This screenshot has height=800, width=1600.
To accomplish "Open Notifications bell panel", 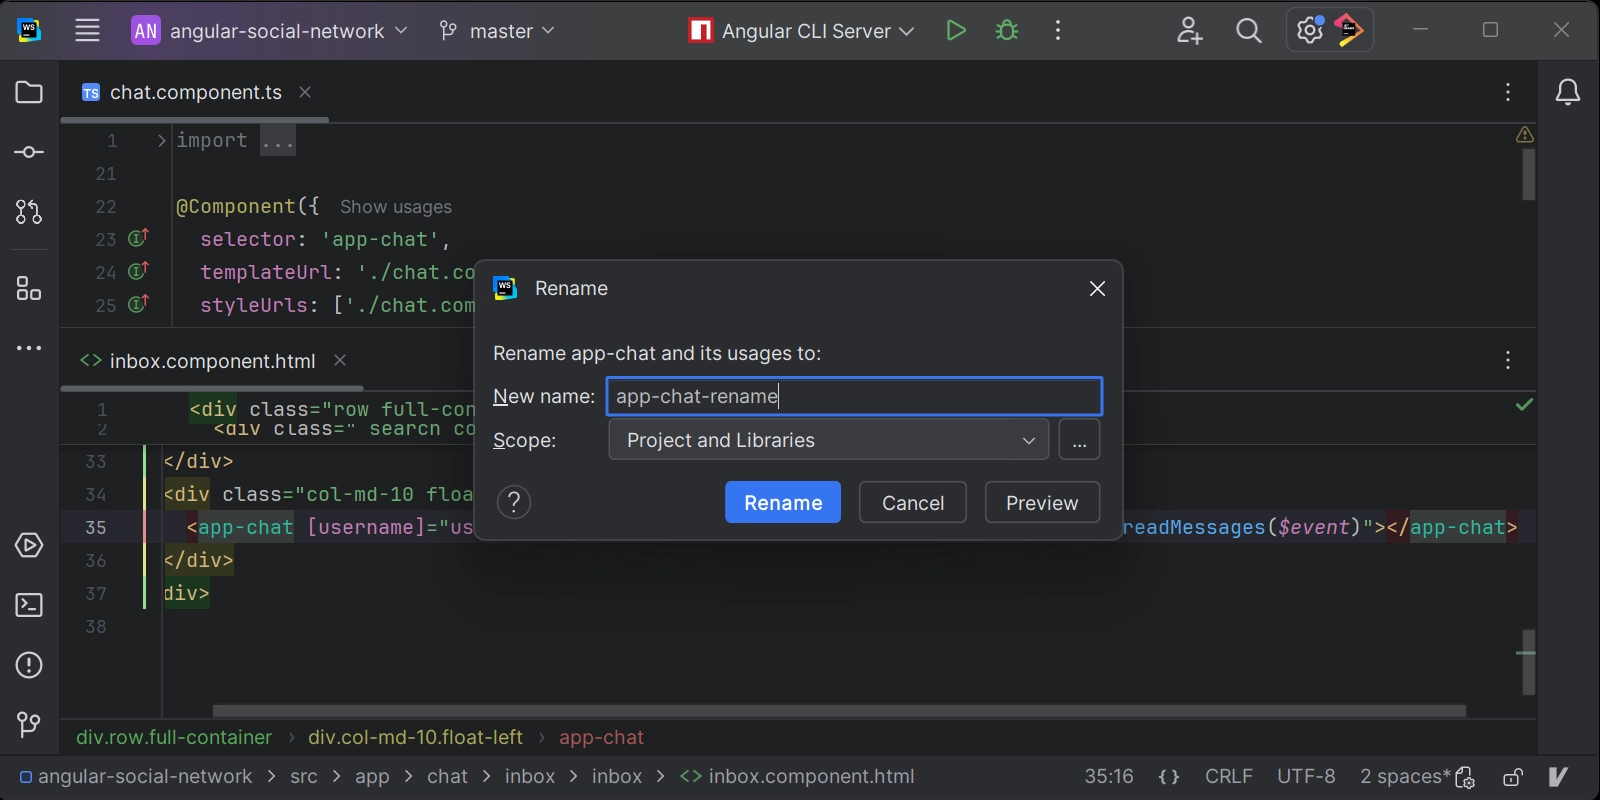I will [1568, 92].
